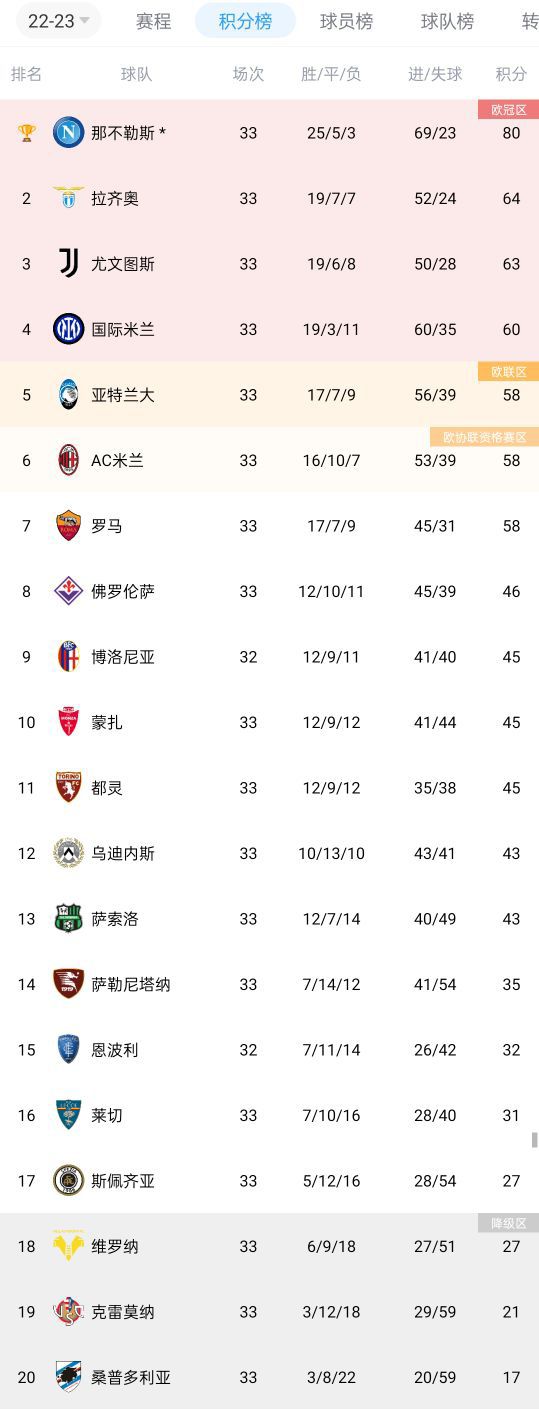Click the Napoli club crest icon
The image size is (539, 1409).
(68, 132)
